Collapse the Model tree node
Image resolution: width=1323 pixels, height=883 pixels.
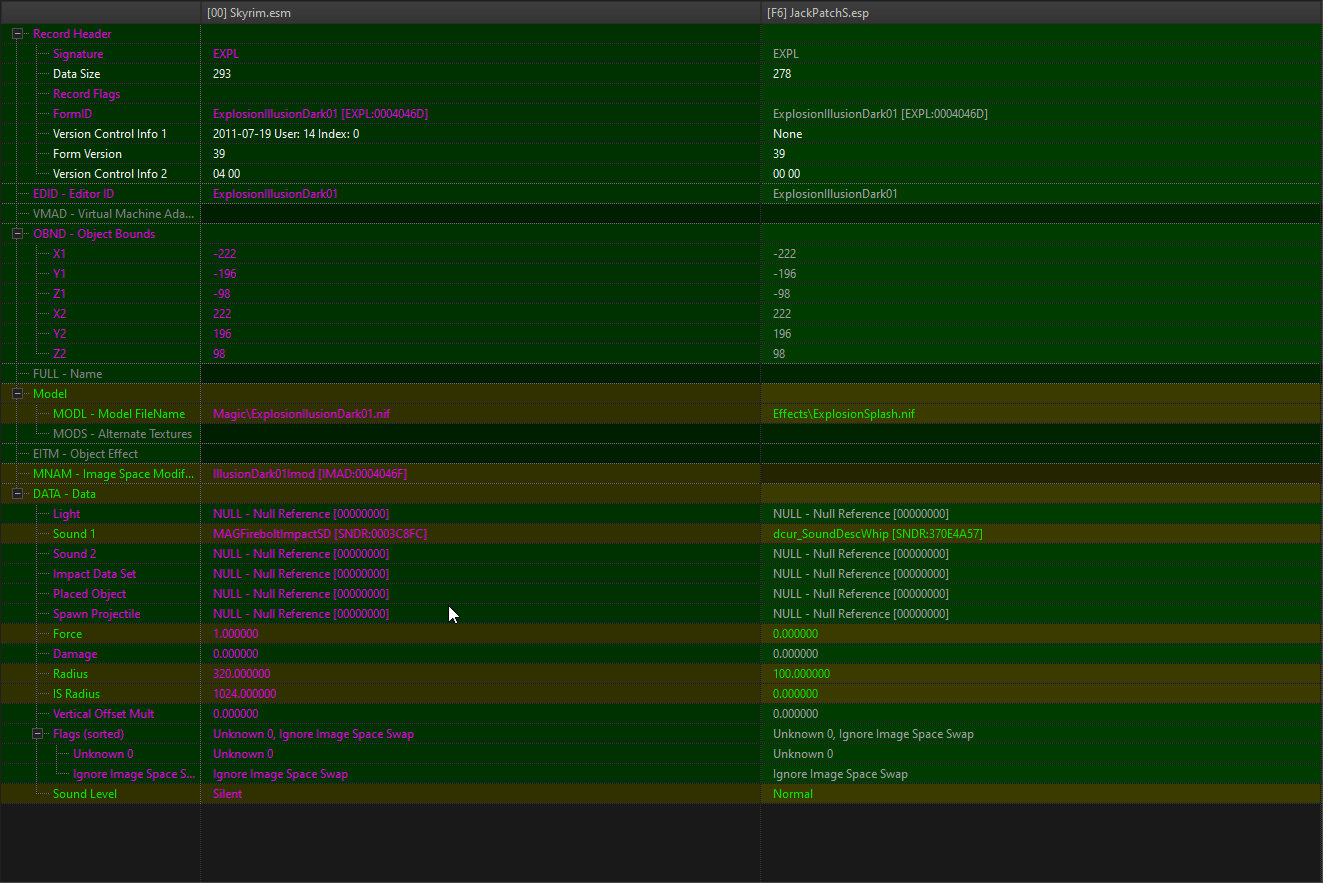point(17,394)
